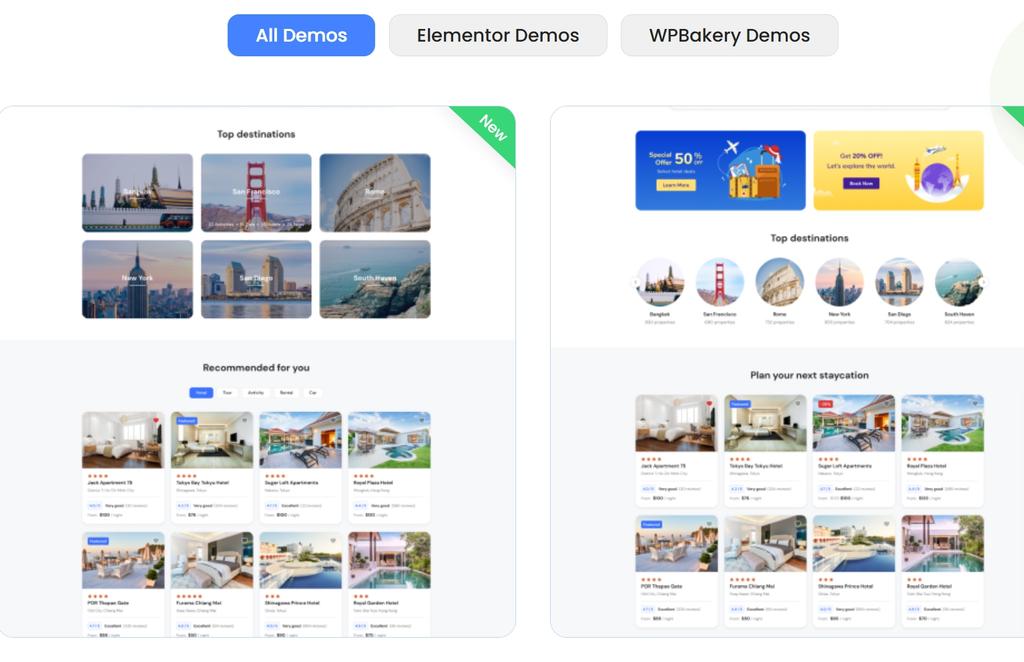Click the green New ribbon on left demo

tap(492, 128)
